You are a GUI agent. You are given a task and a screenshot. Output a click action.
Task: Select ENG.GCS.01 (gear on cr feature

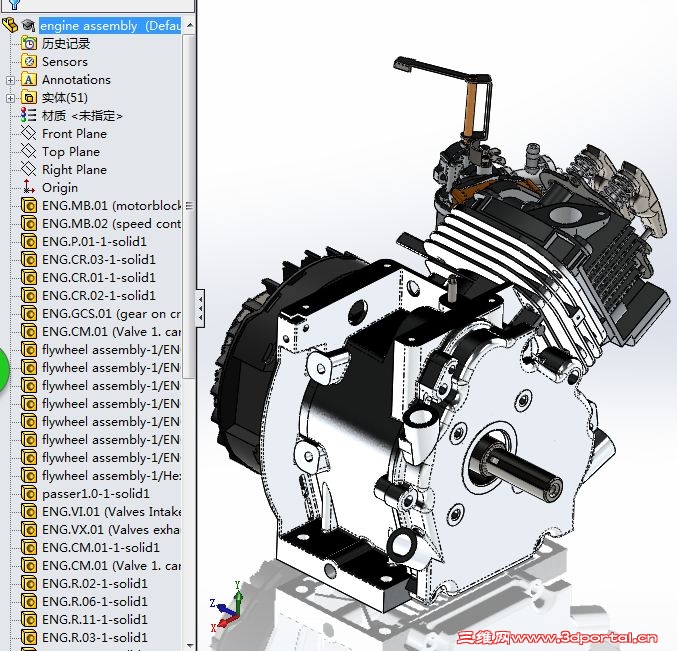111,313
